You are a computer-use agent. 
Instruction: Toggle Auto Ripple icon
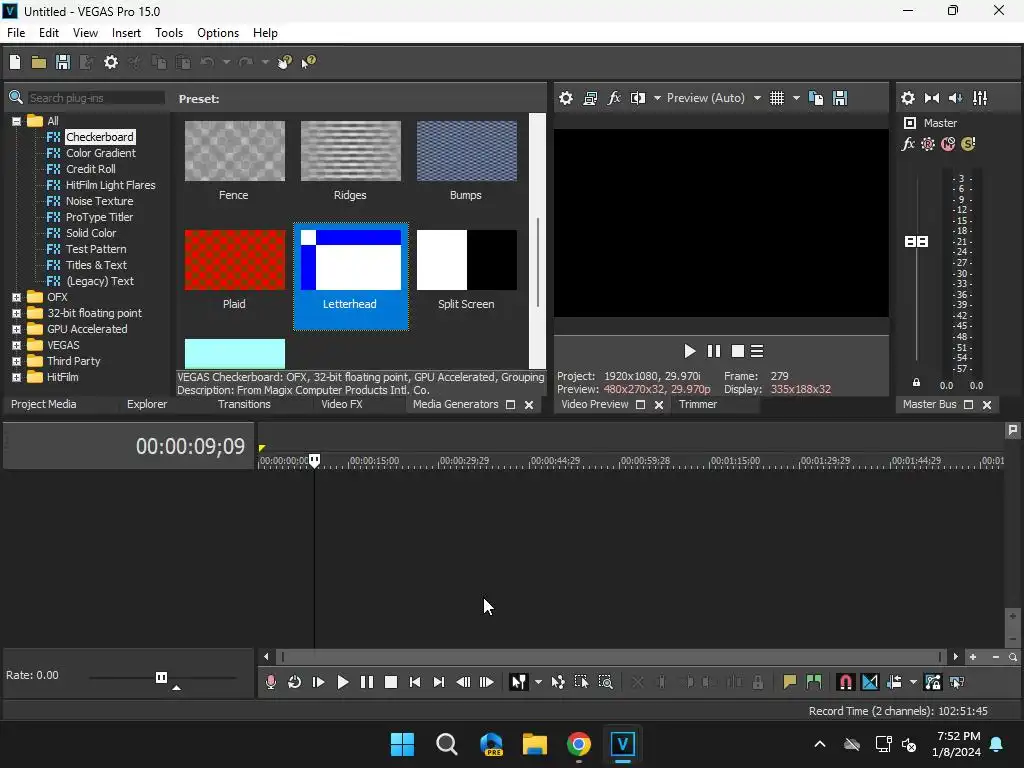click(x=894, y=682)
